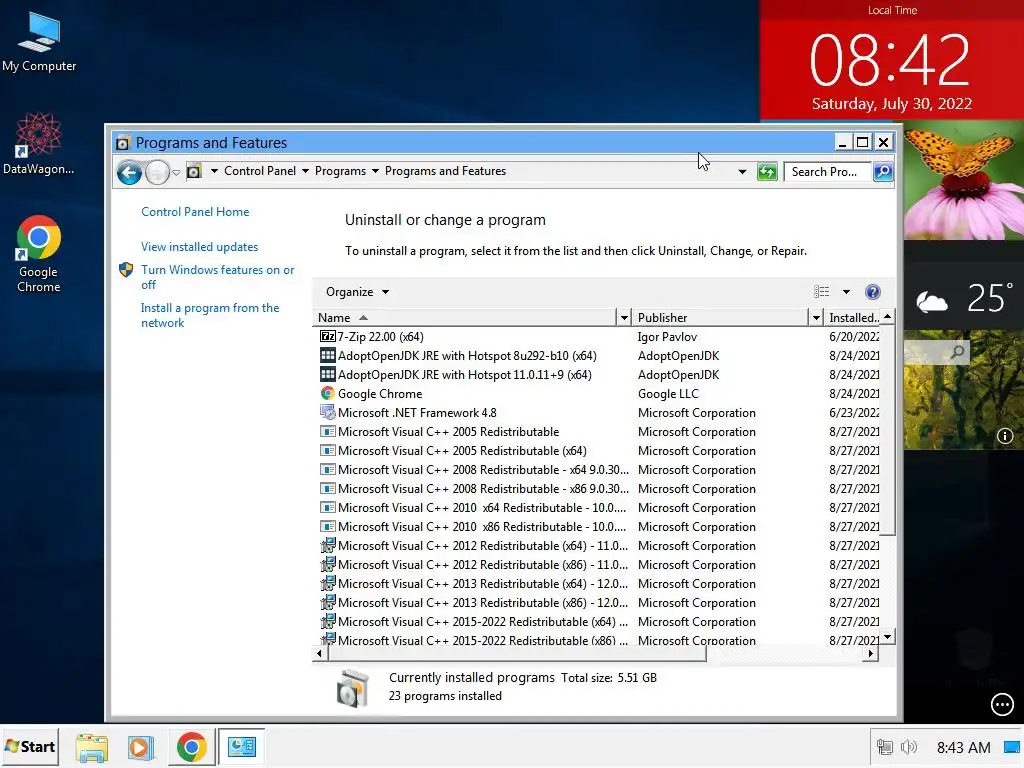Click the Forward navigation arrow

click(x=157, y=172)
